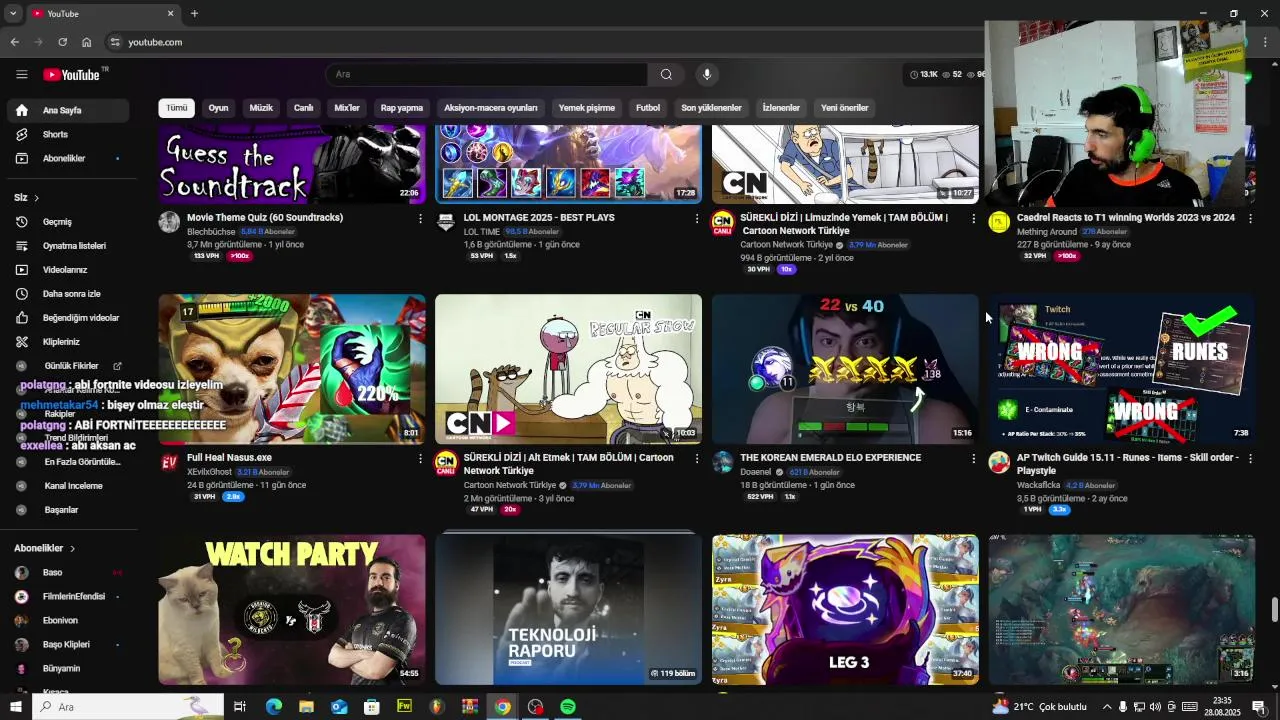The image size is (1280, 720).
Task: Start voice search with the microphone icon
Action: pos(707,74)
